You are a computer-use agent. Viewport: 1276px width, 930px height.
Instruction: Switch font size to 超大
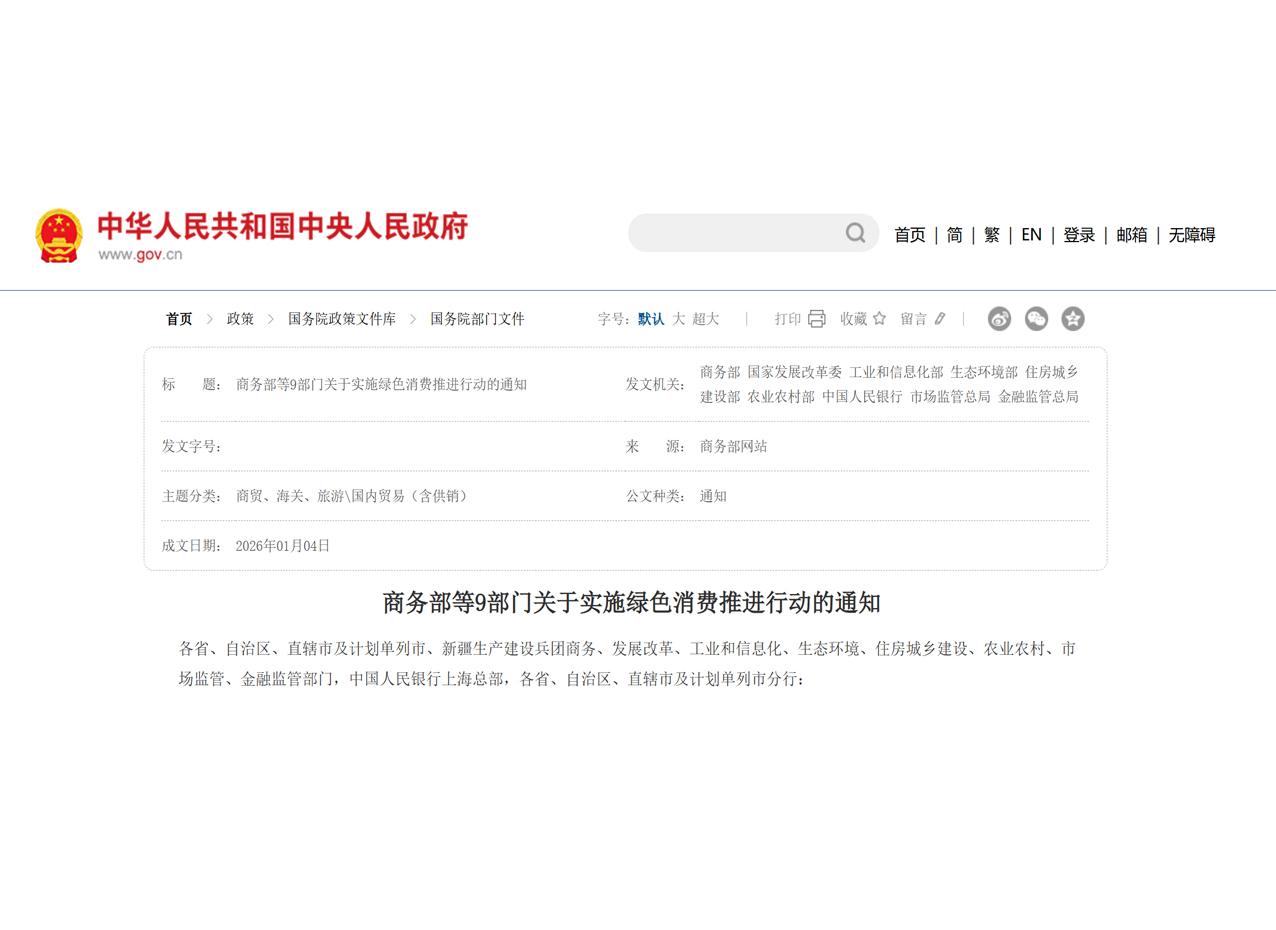point(706,319)
